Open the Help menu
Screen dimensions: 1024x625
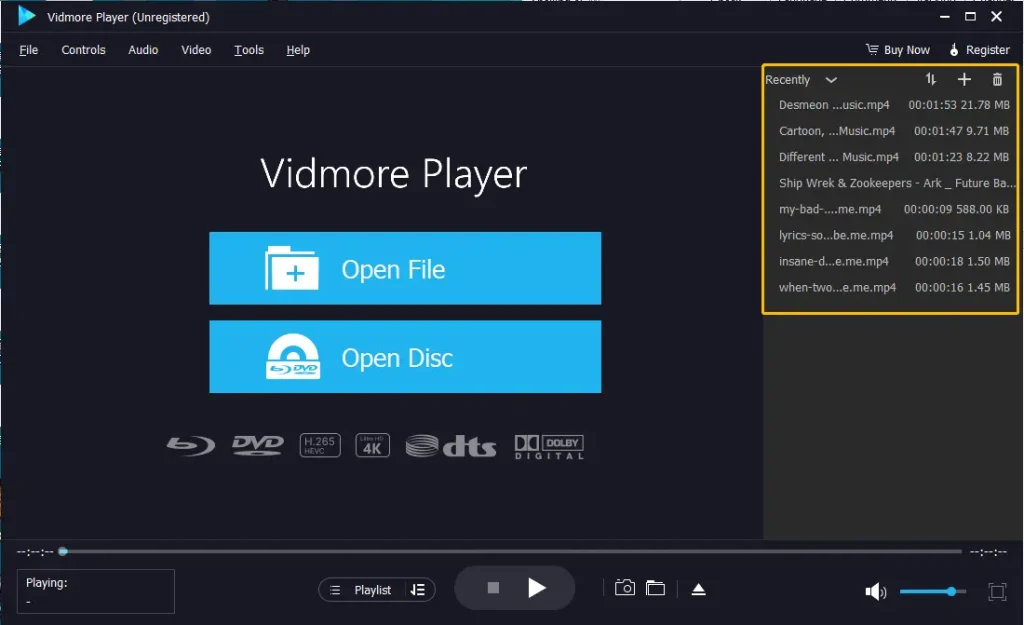click(298, 50)
